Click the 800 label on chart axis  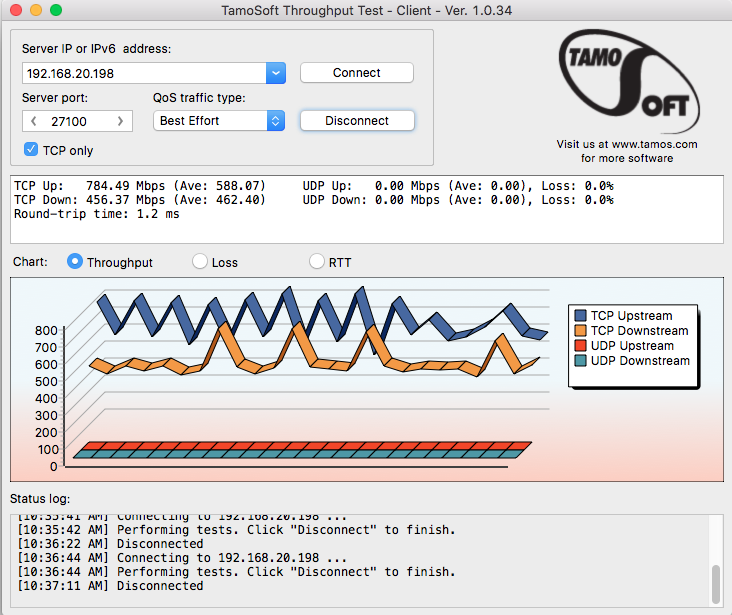coord(46,331)
